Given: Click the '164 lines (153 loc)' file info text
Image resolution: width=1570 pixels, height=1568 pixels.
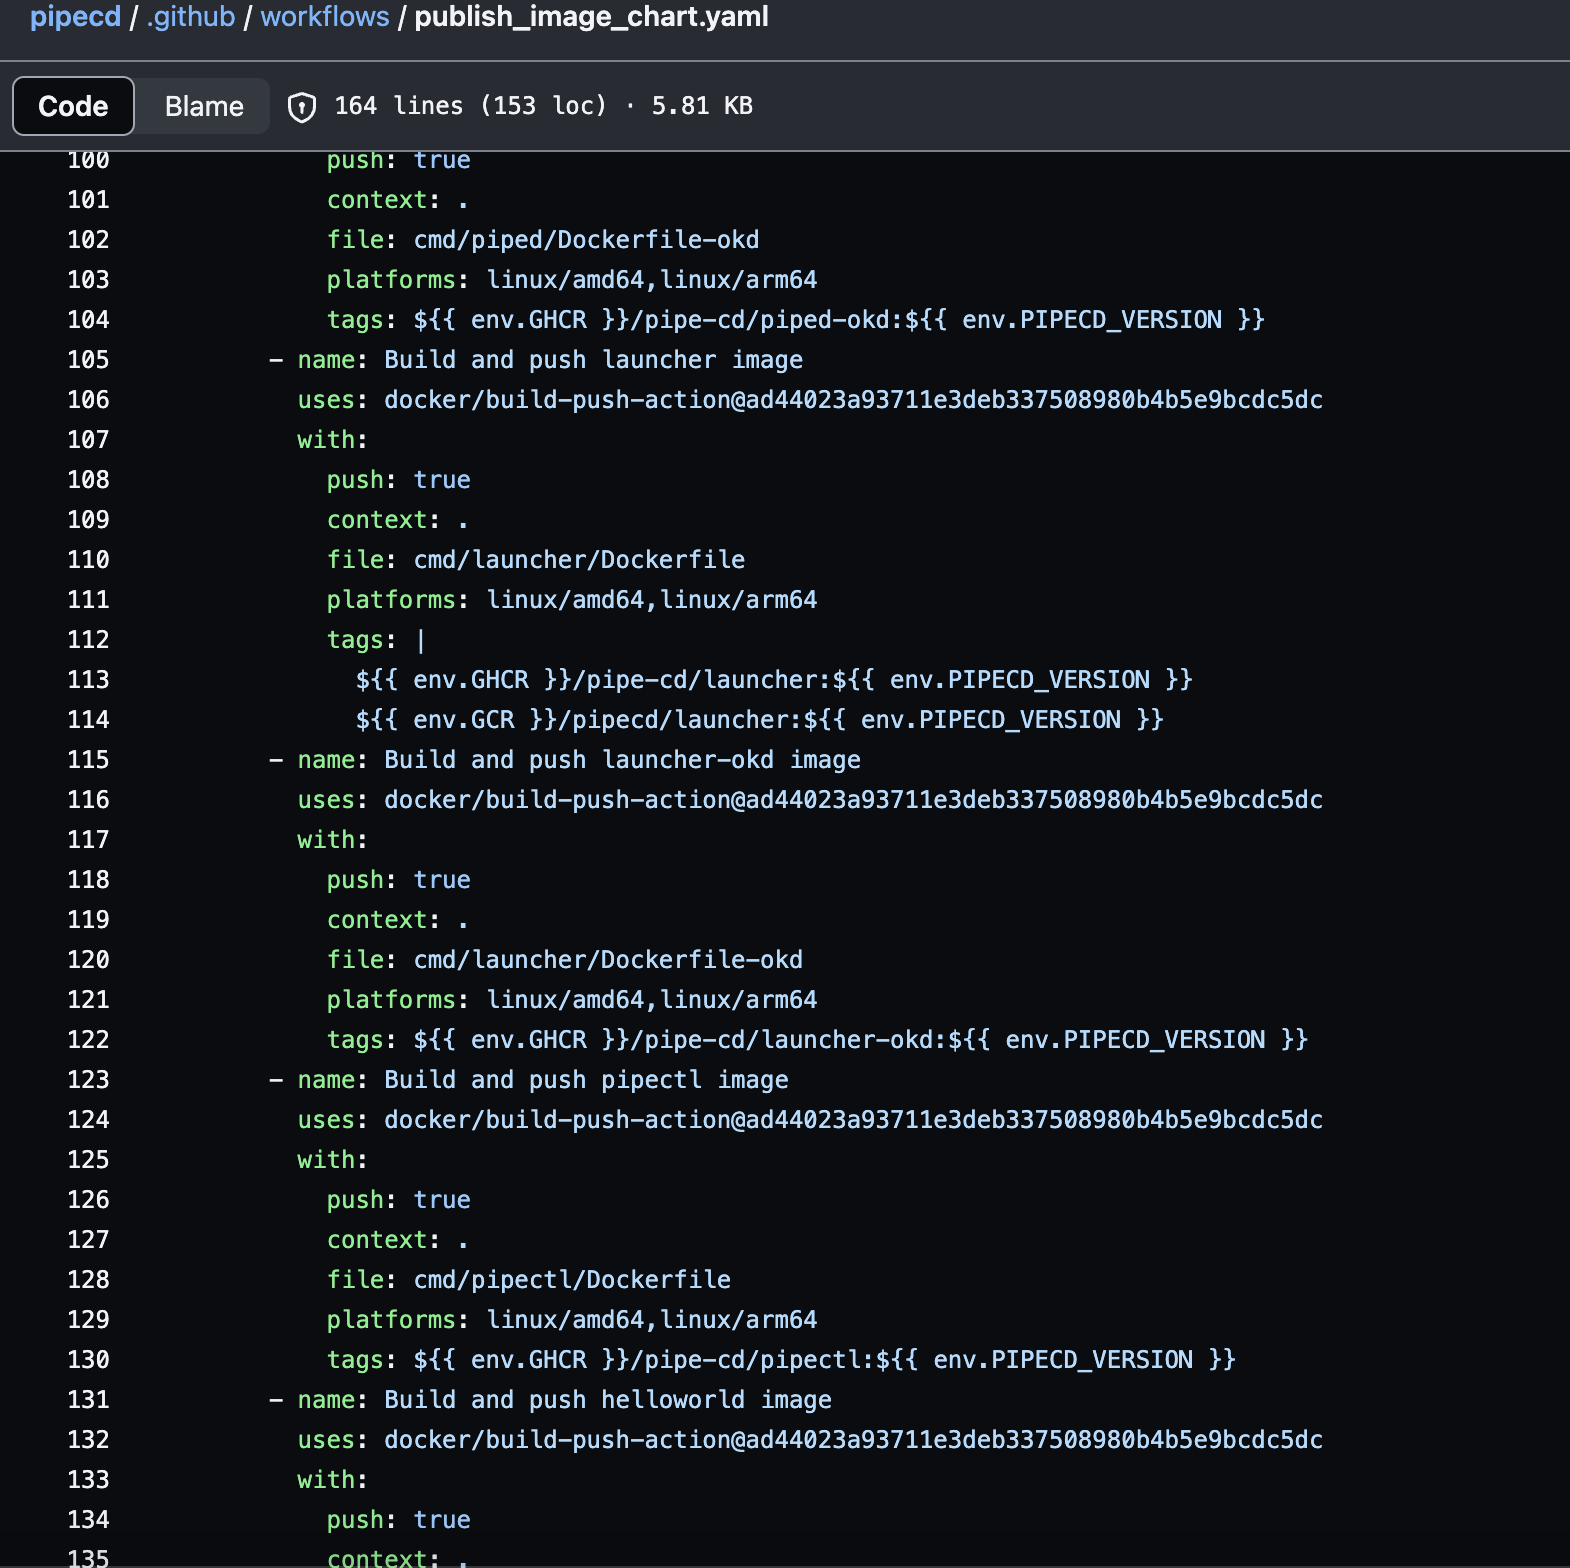Looking at the screenshot, I should 470,106.
